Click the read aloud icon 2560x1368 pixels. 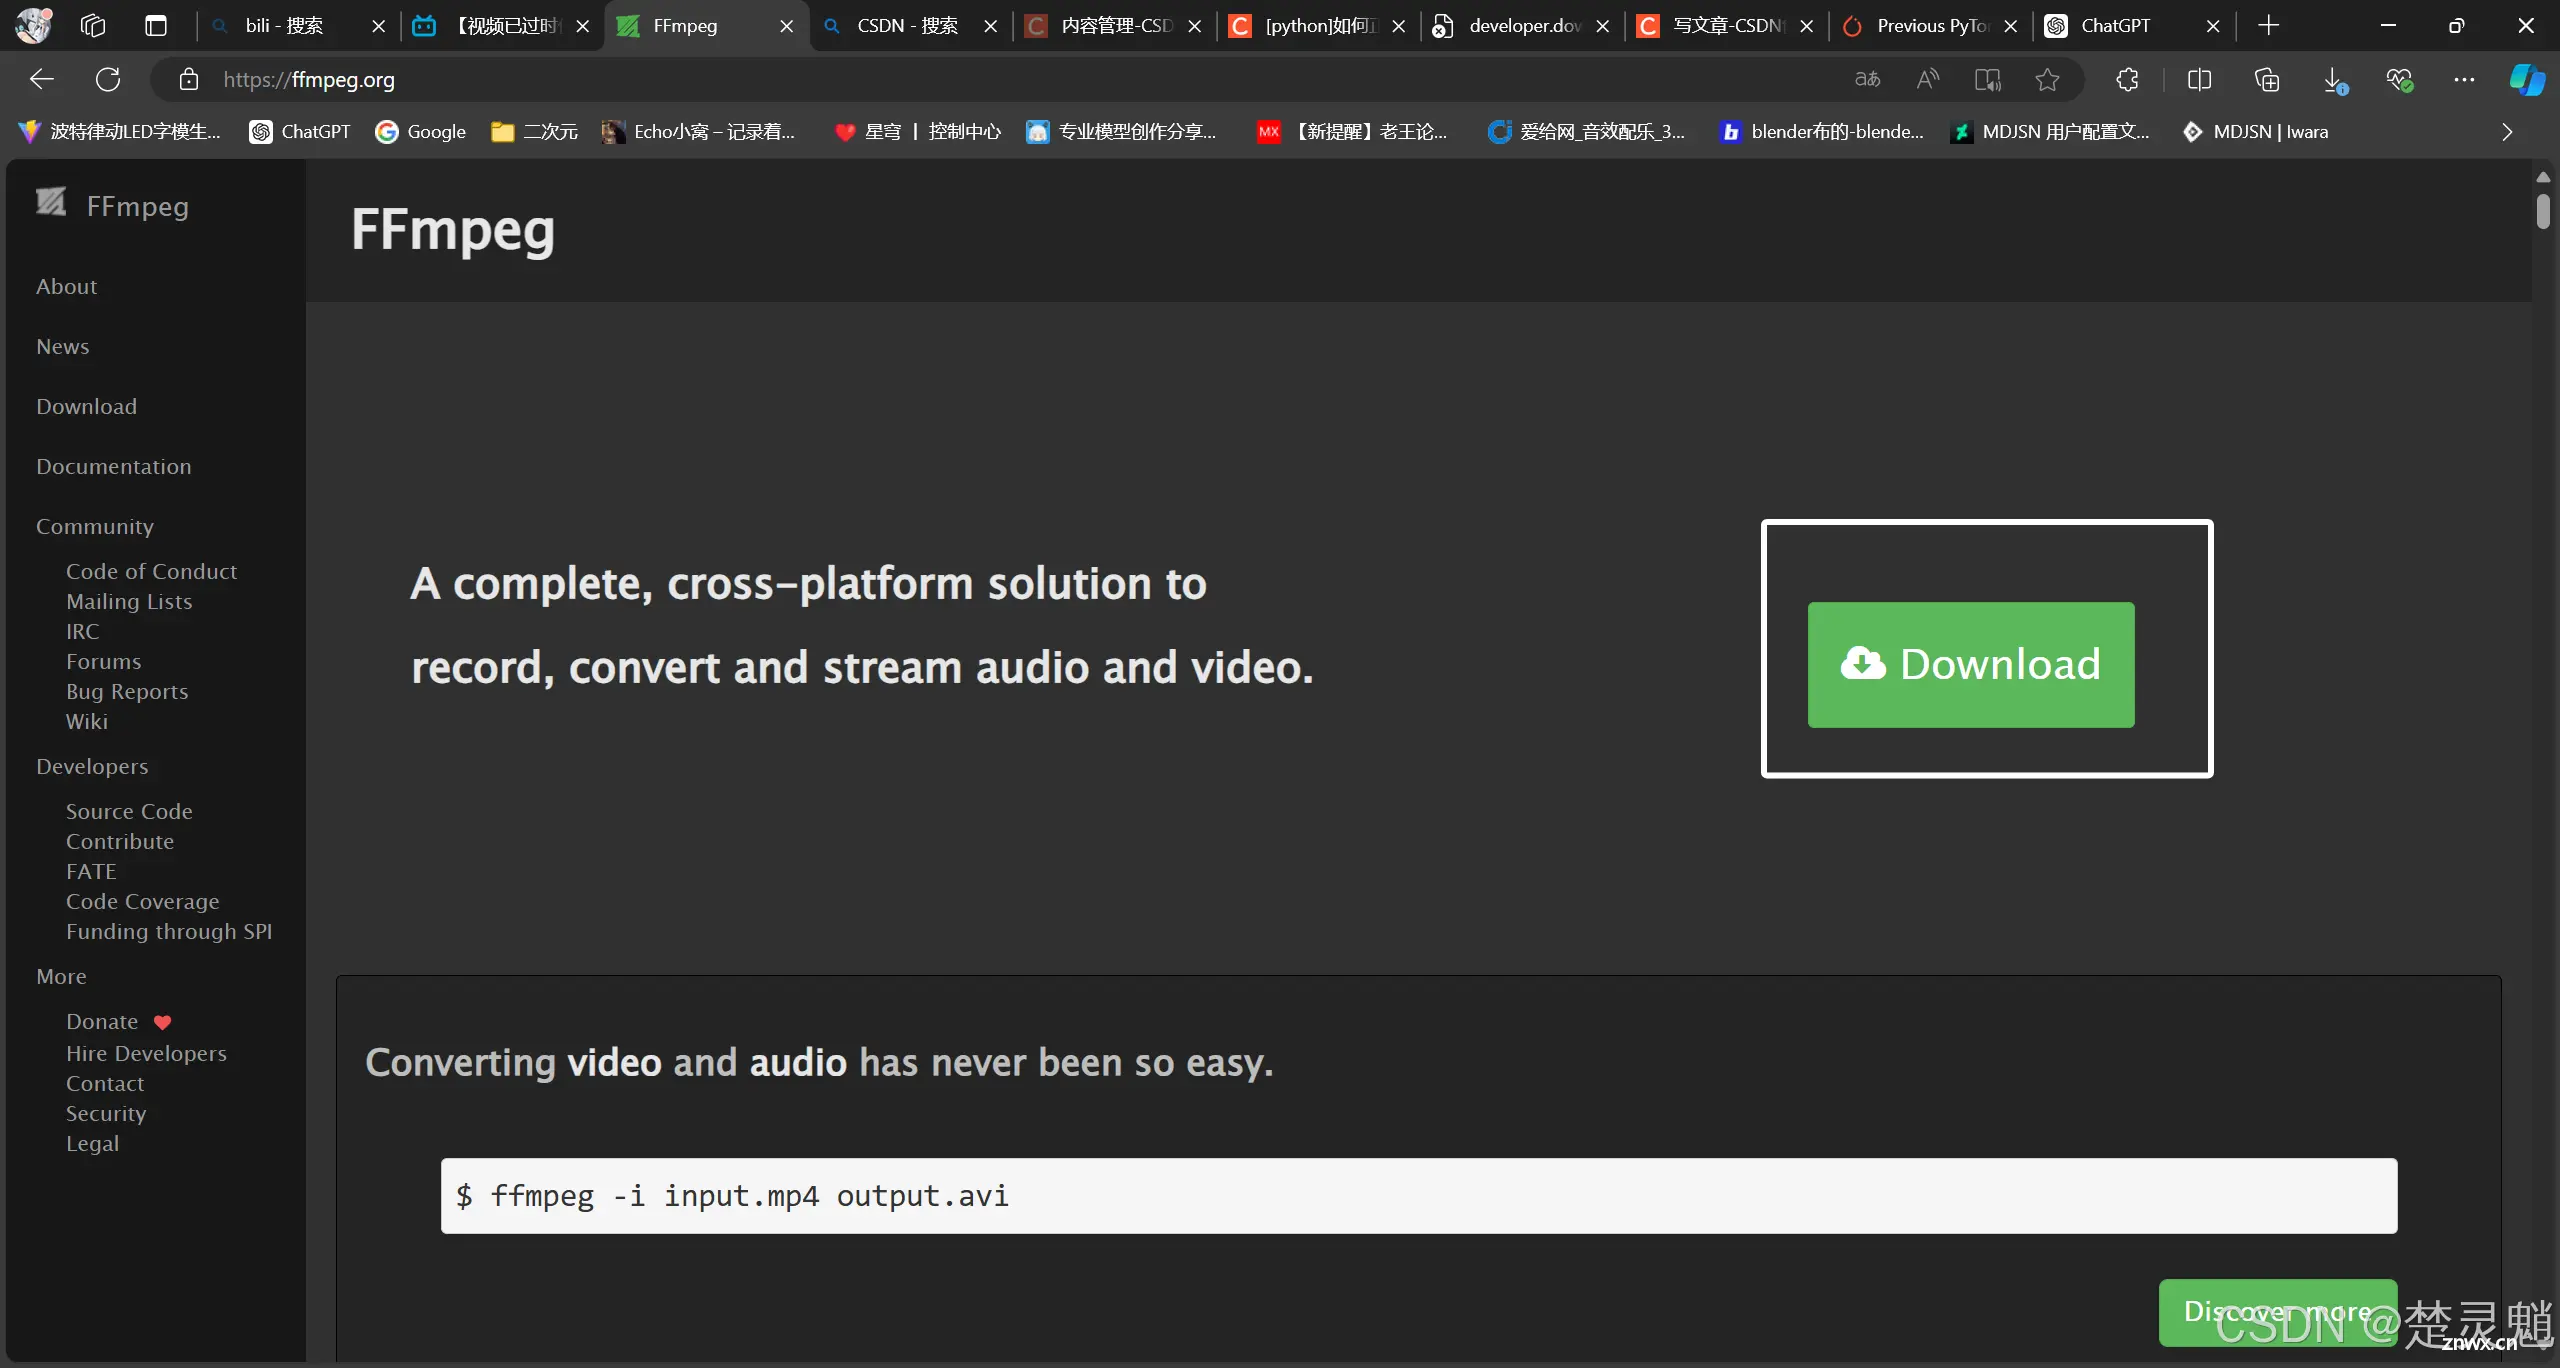pos(1927,79)
